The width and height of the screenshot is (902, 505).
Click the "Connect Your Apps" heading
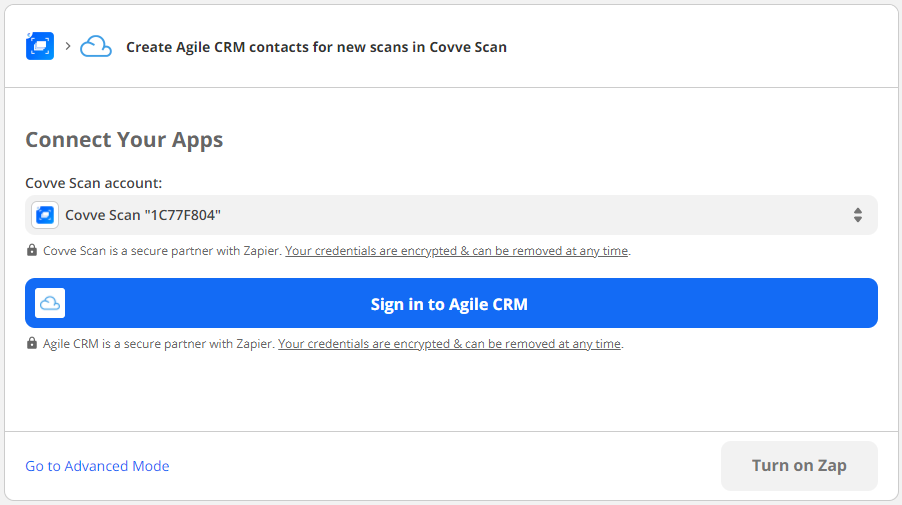(x=124, y=140)
